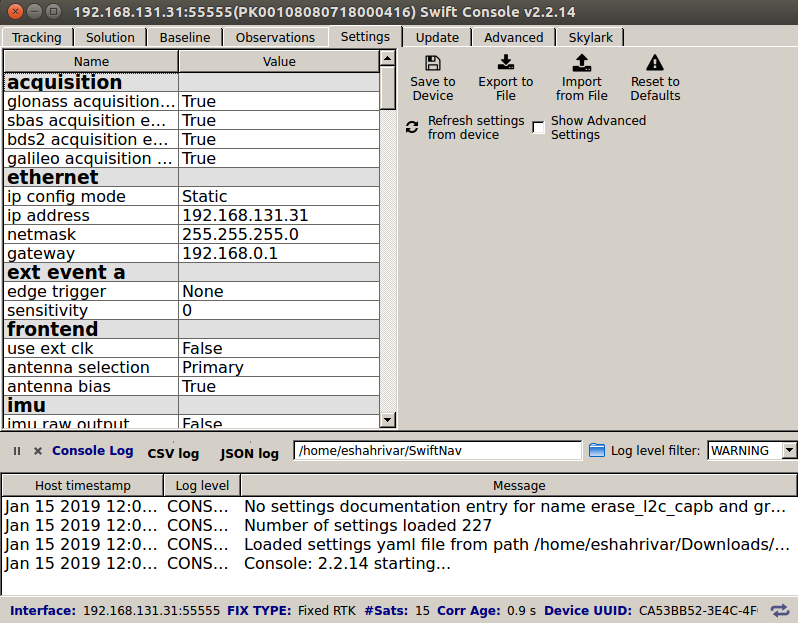Screen dimensions: 798x623
Task: Toggle the JSON log button
Action: tap(249, 453)
